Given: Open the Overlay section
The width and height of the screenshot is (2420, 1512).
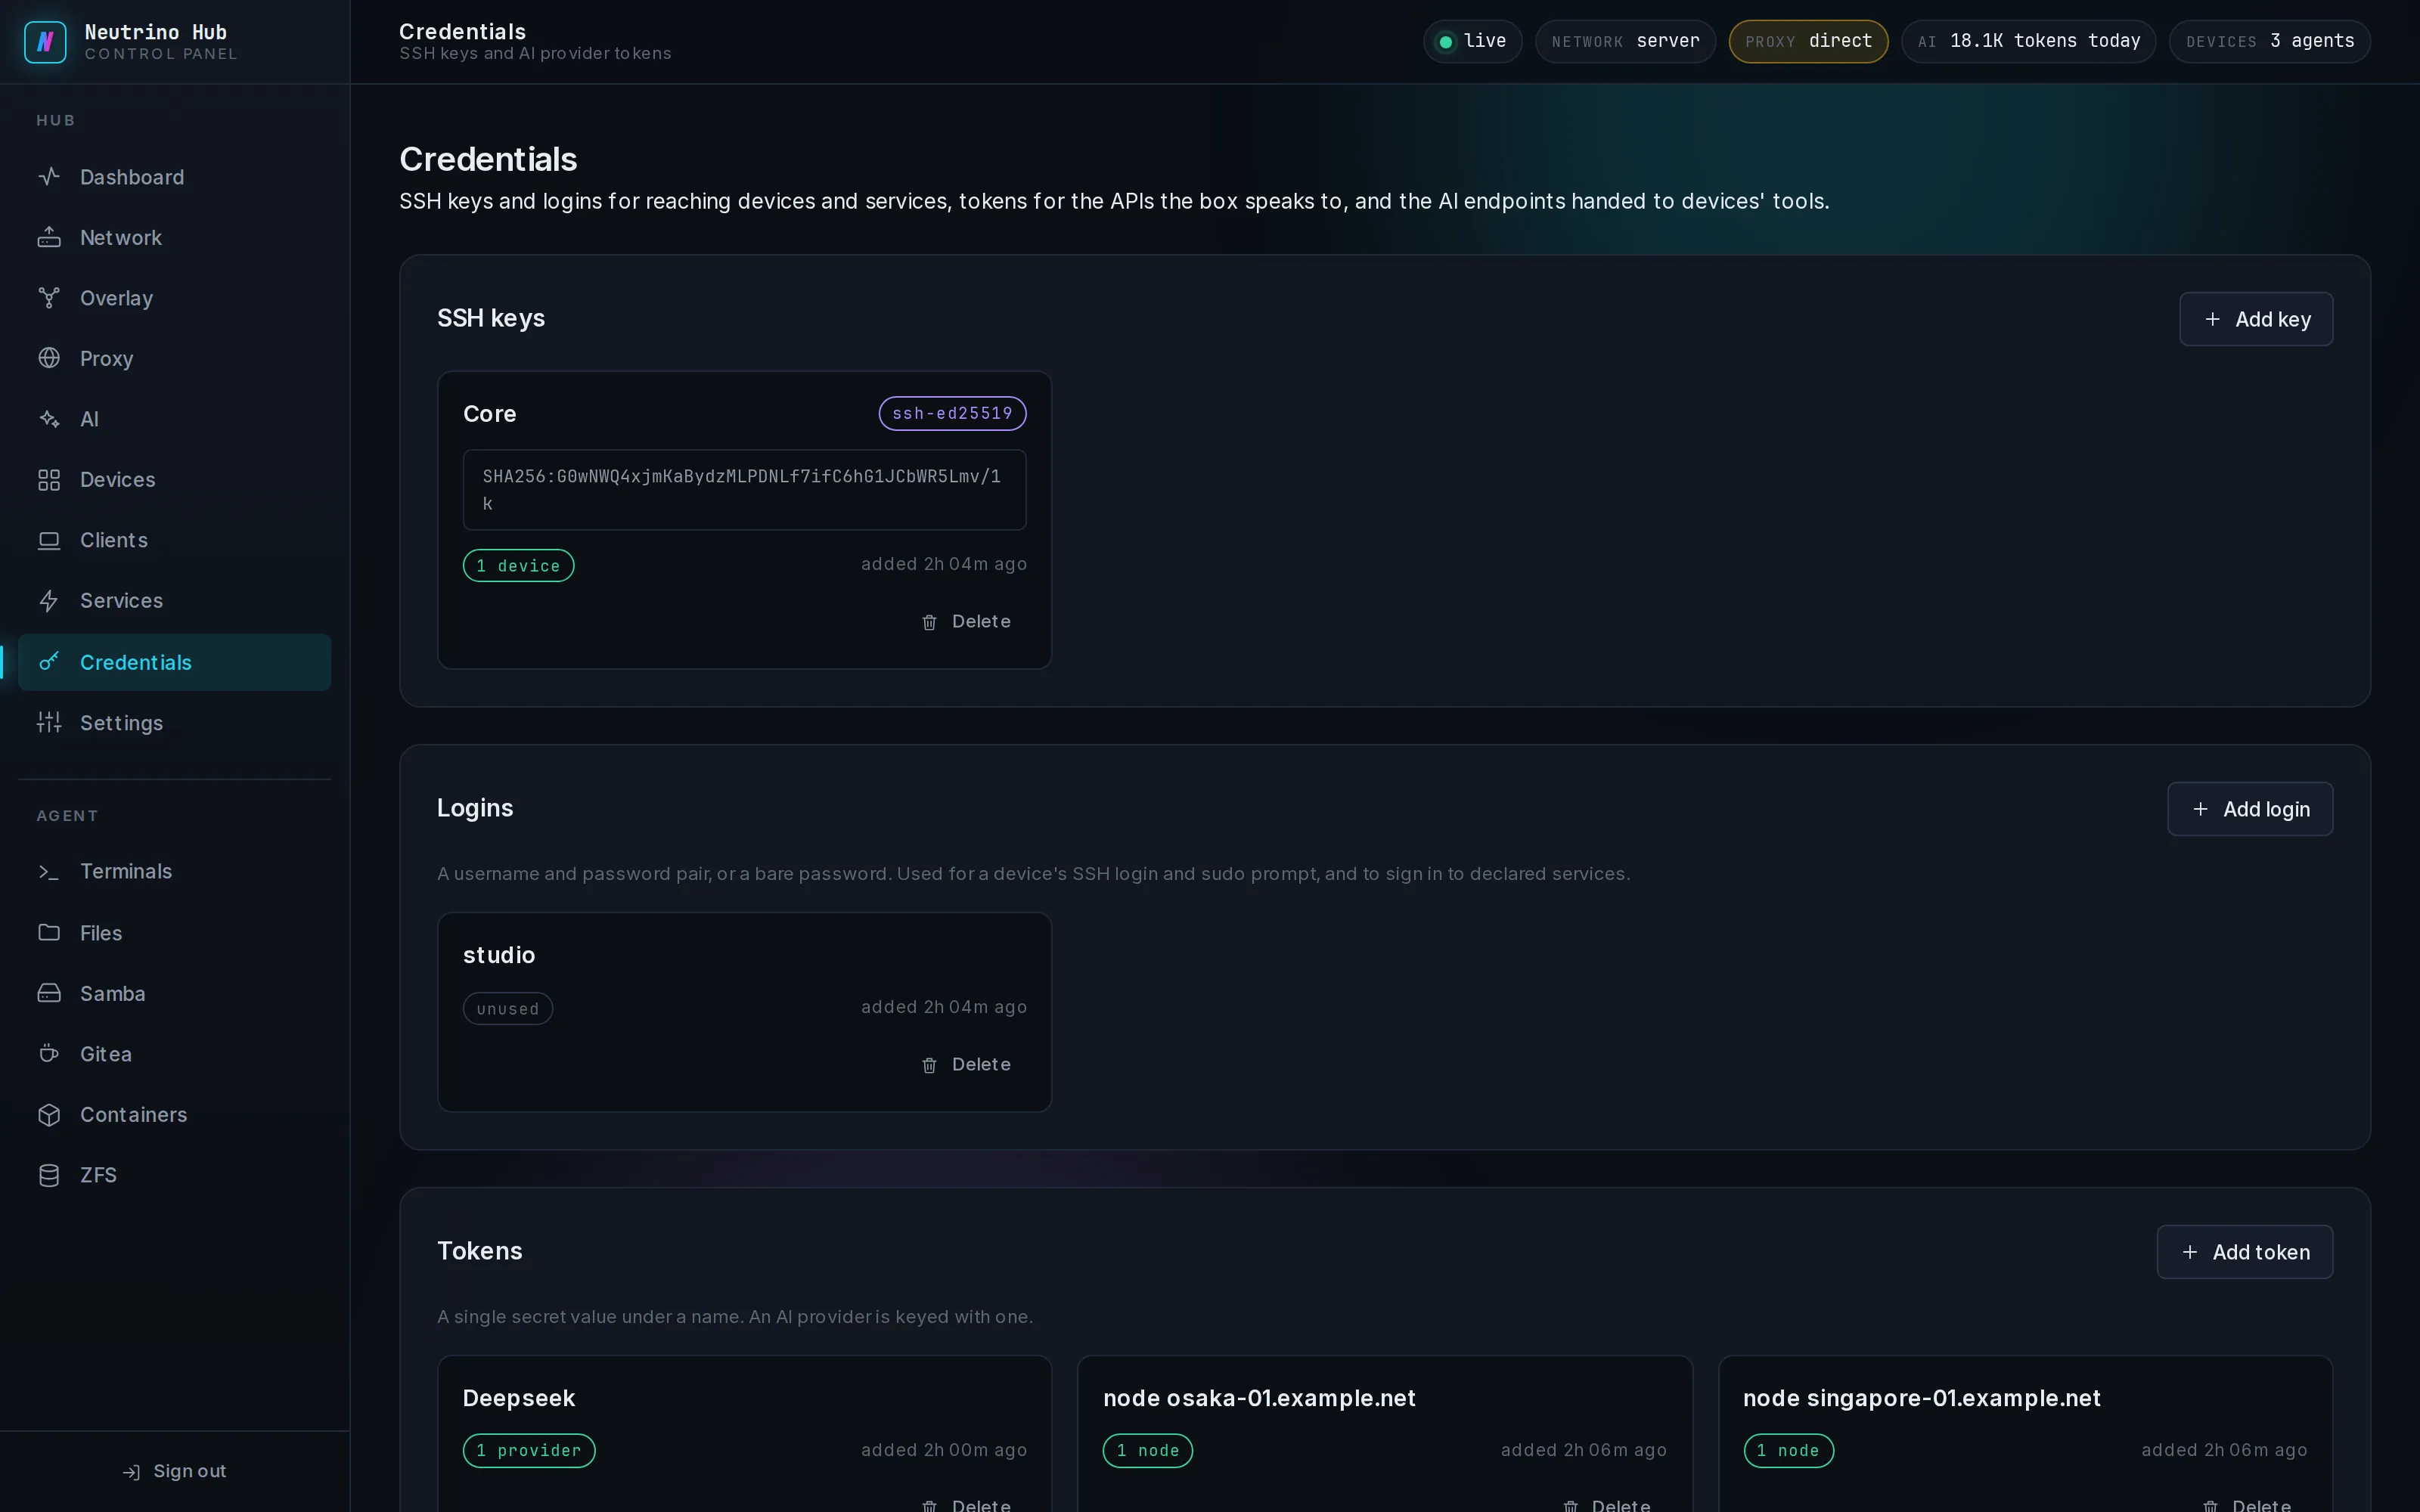Looking at the screenshot, I should point(174,298).
